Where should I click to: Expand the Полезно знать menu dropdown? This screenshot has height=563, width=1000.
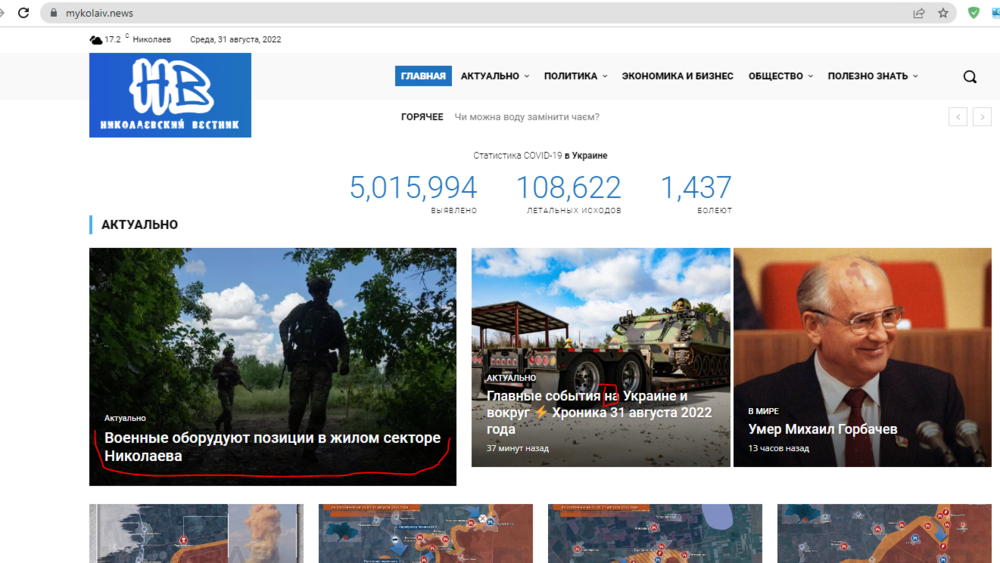872,76
